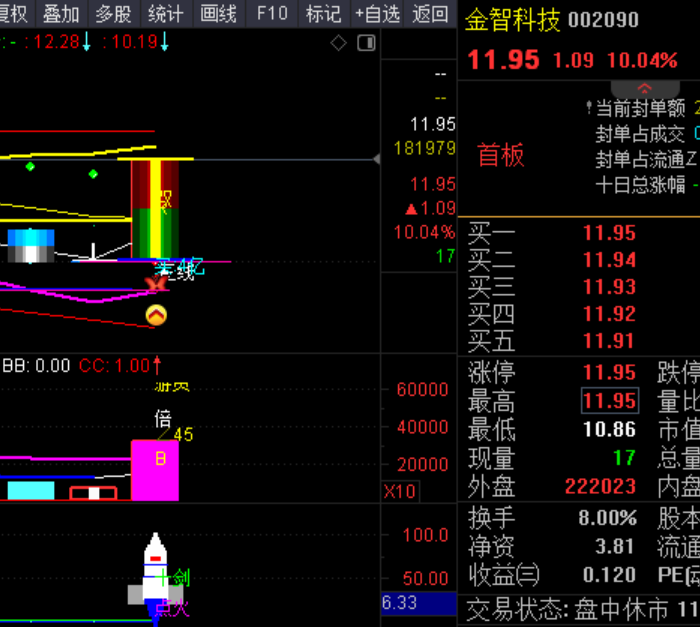Click the 最低 value 10.86
The image size is (700, 627).
pos(609,429)
